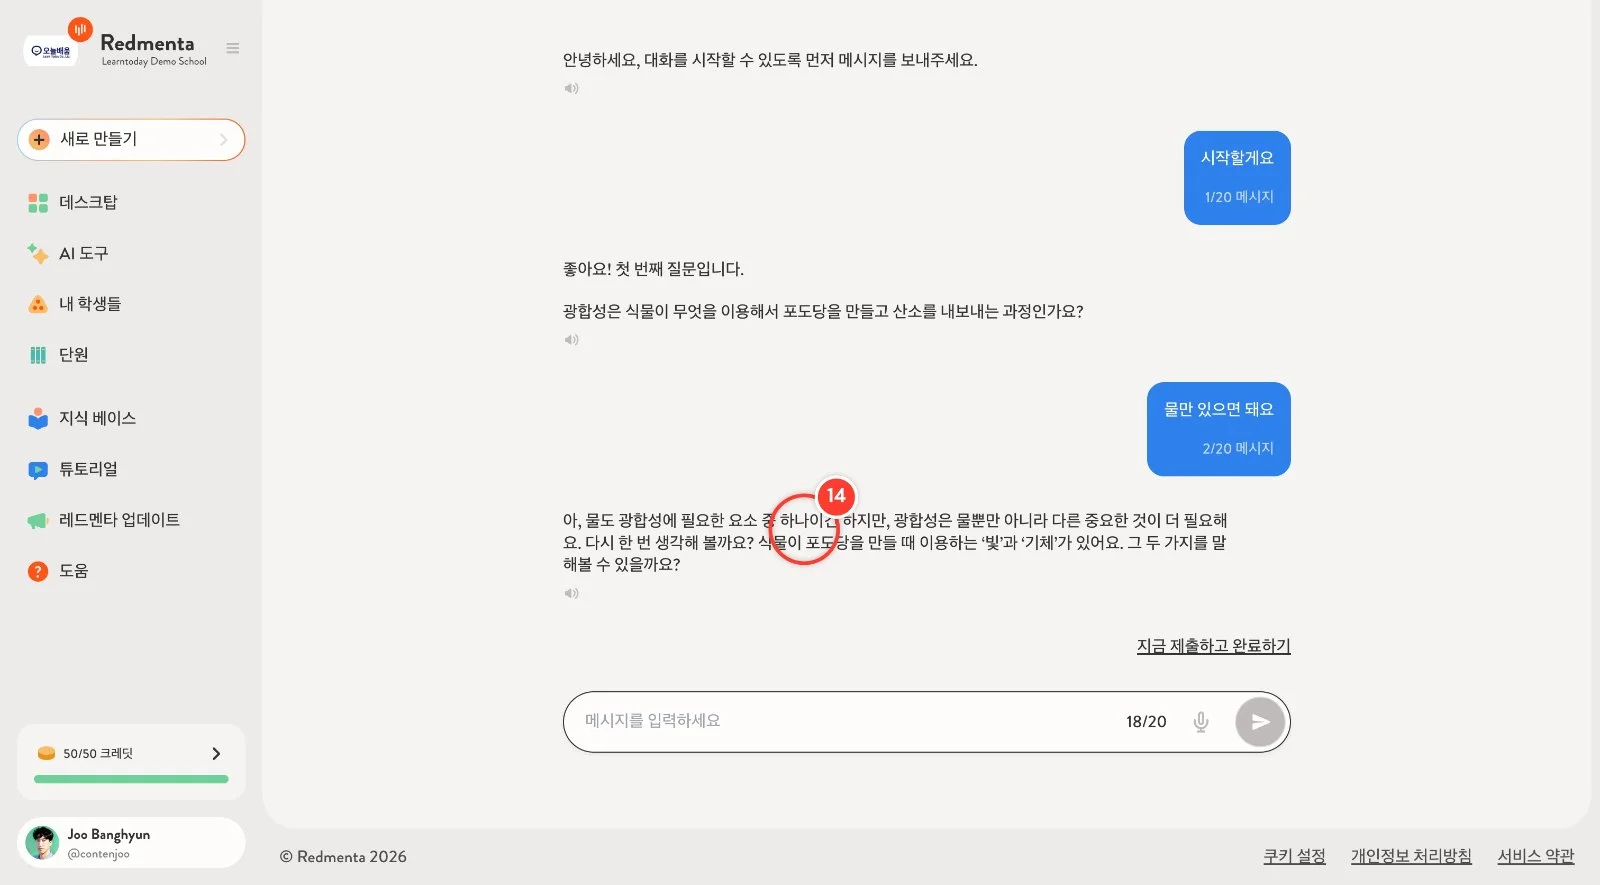Click the 물만 있으면 돼요 message bubble
The height and width of the screenshot is (885, 1600).
click(1219, 429)
